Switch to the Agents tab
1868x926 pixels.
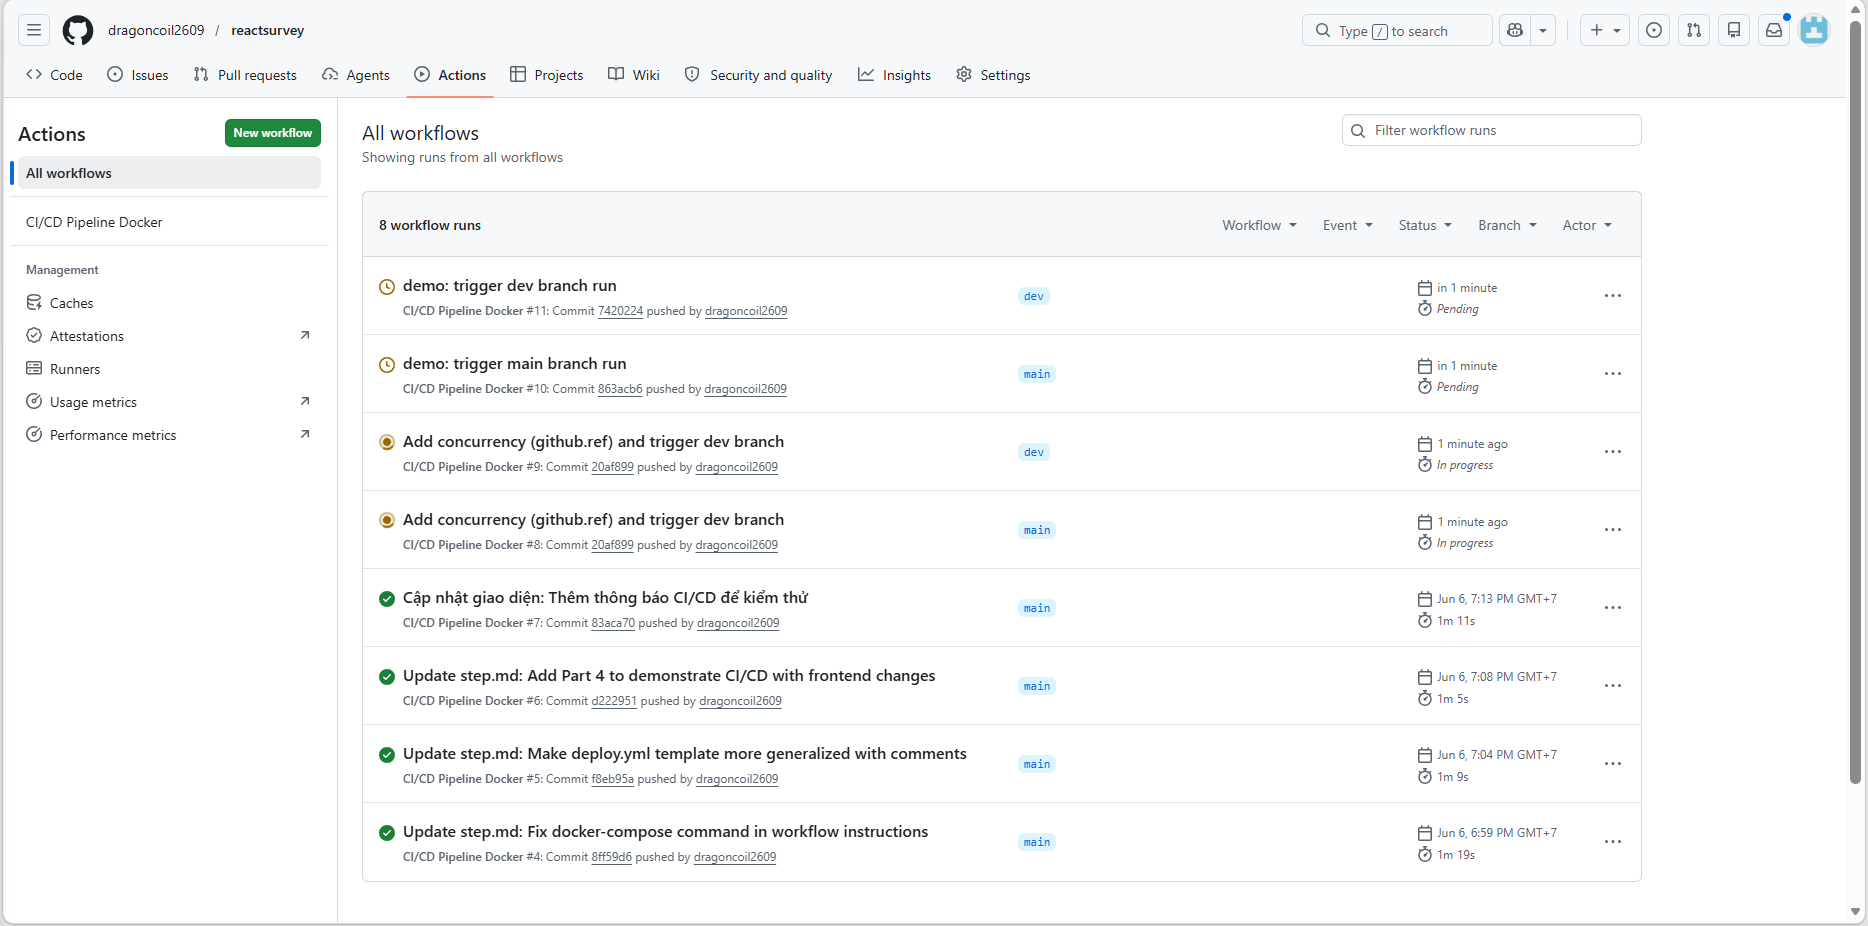click(x=356, y=75)
